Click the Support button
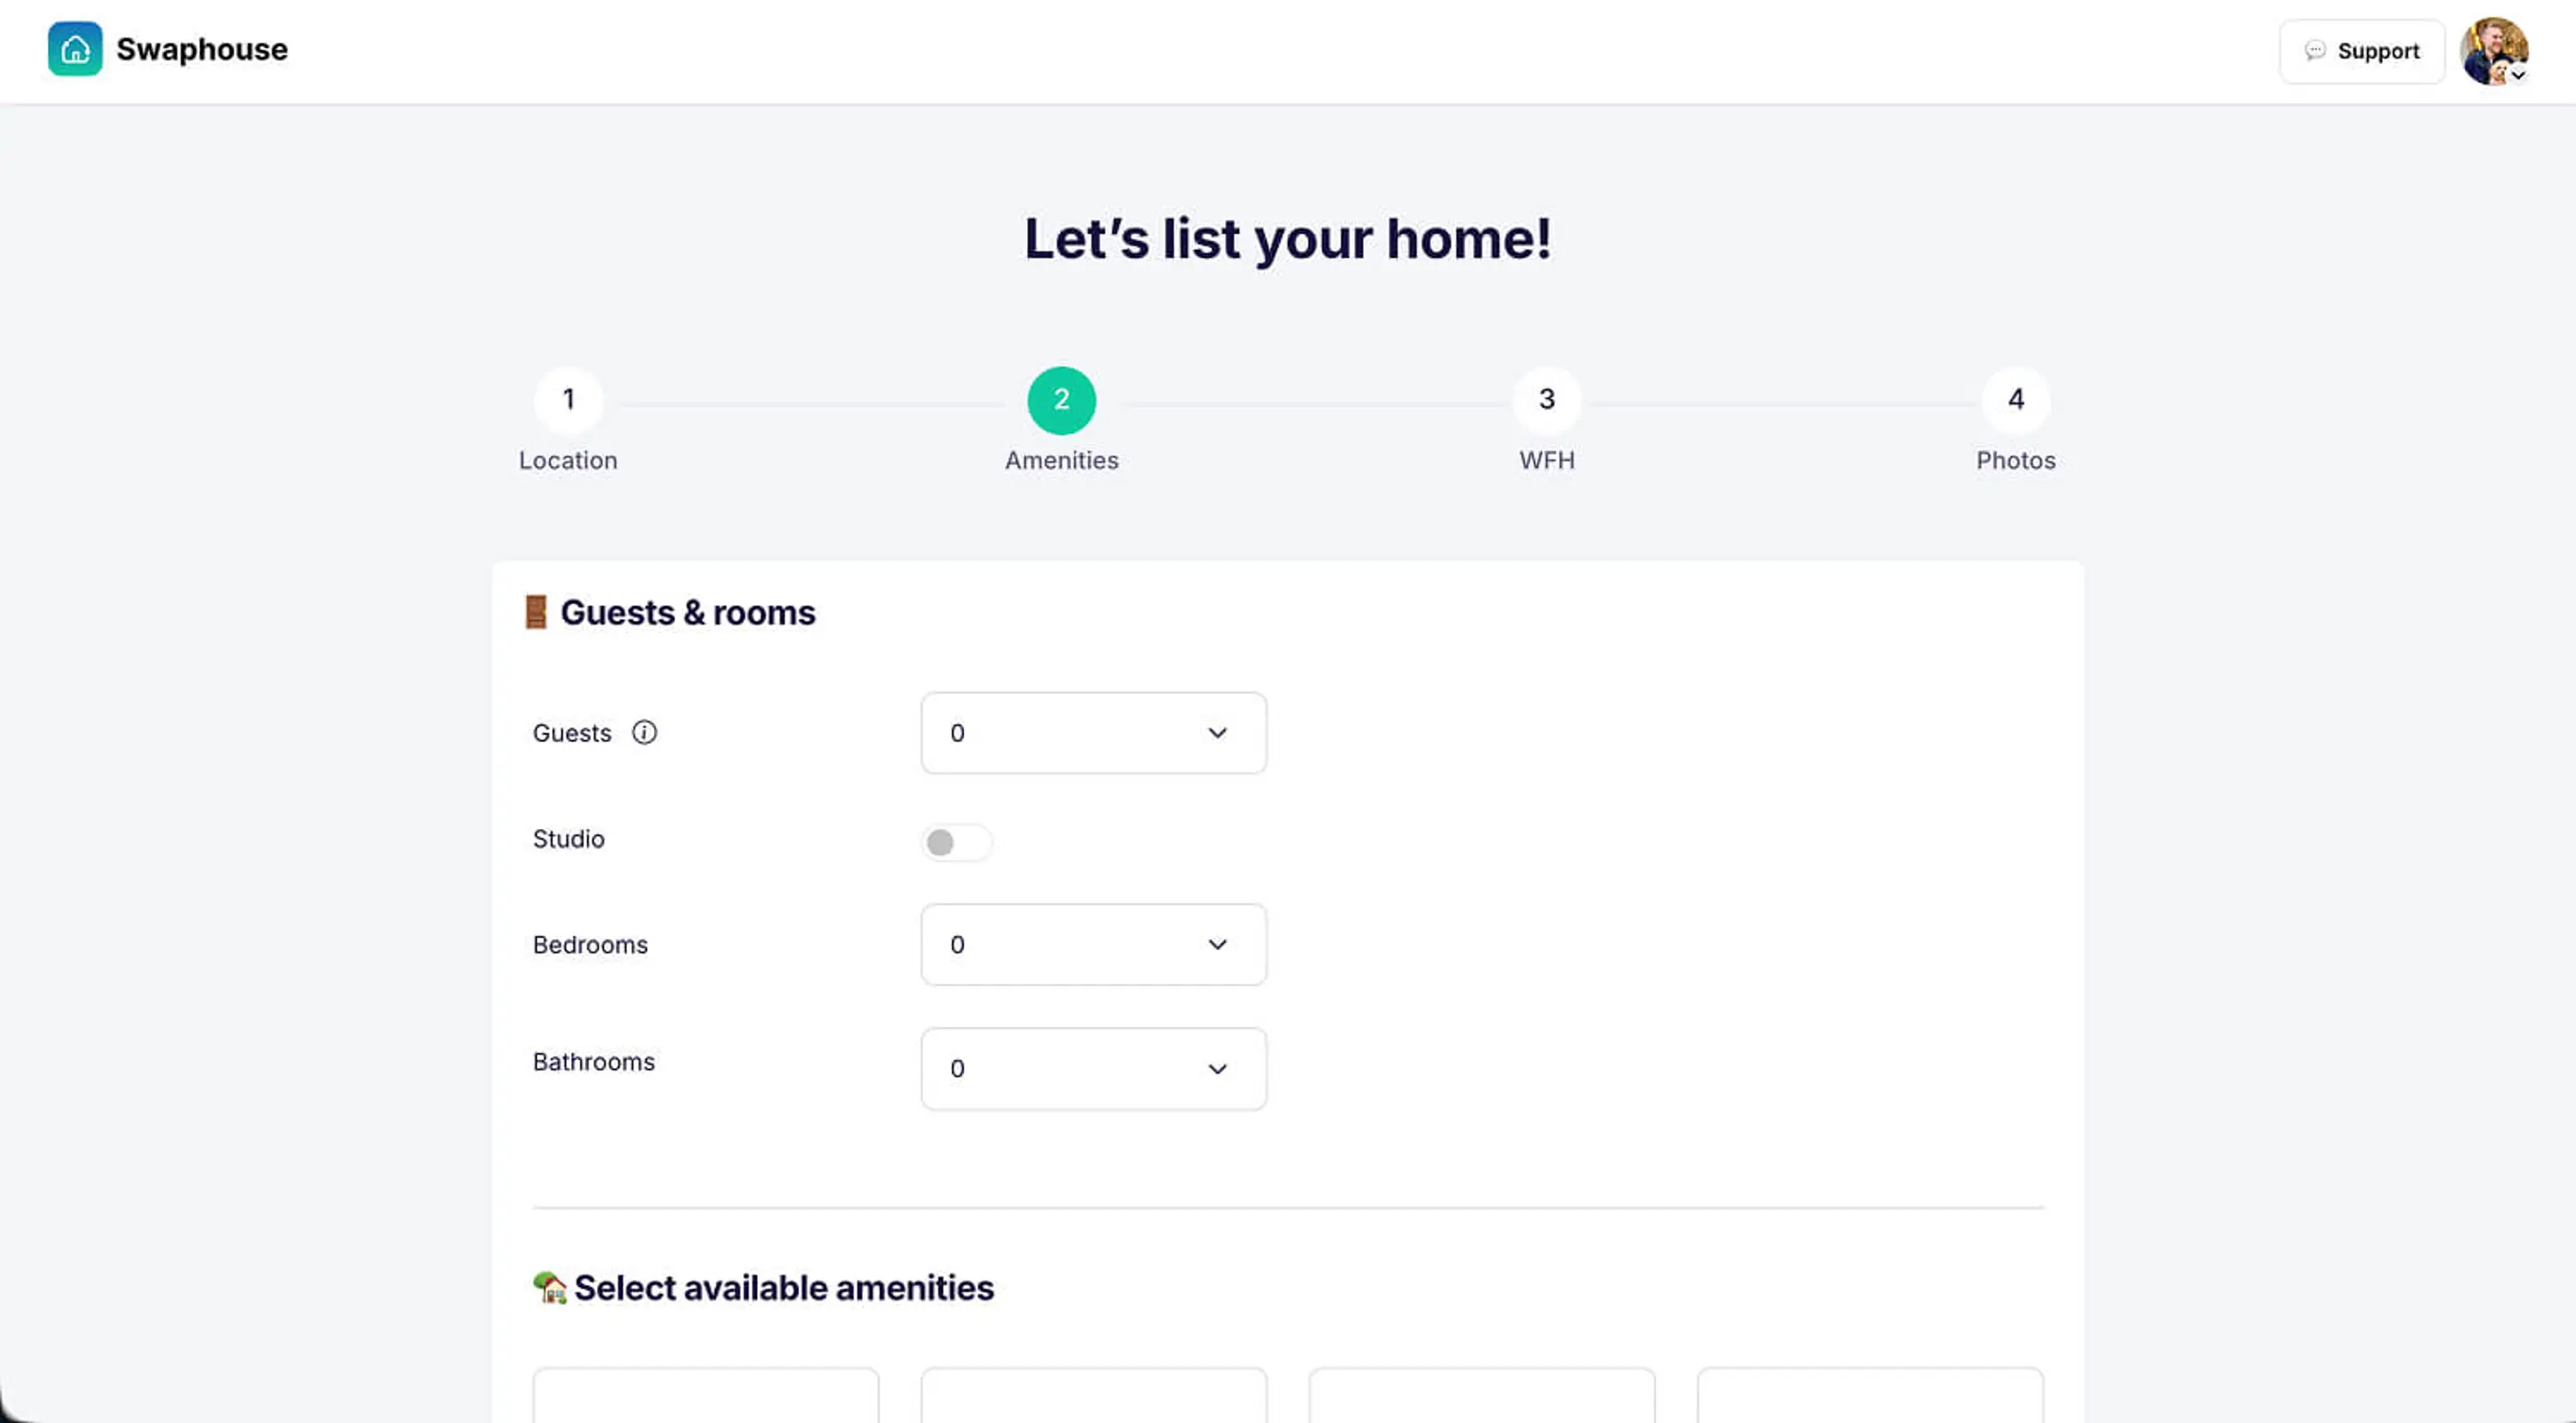Viewport: 2576px width, 1423px height. pos(2361,51)
